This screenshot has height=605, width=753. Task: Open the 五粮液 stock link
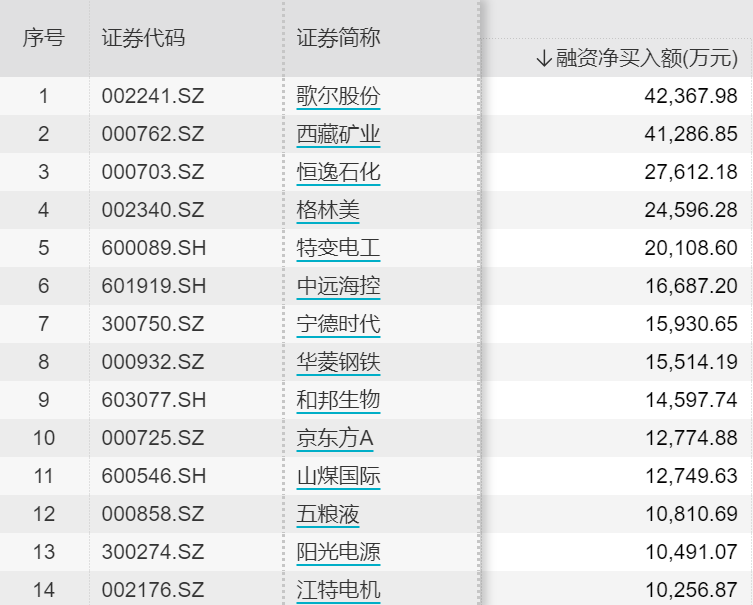(328, 514)
